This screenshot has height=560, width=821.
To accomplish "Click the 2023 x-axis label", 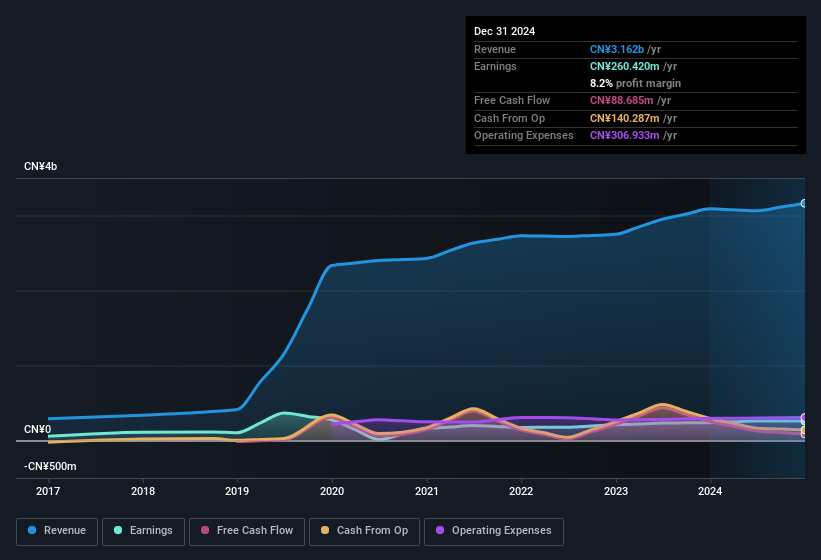I will pyautogui.click(x=616, y=491).
